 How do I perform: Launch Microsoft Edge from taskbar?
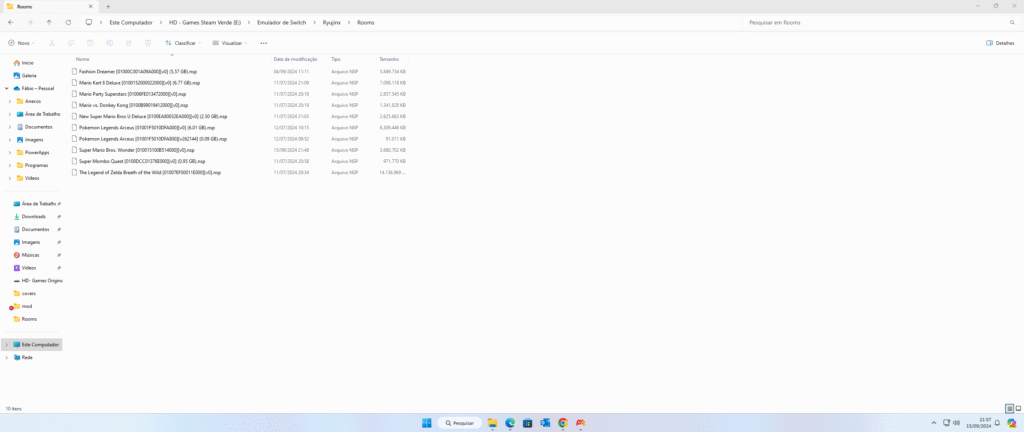[x=510, y=423]
